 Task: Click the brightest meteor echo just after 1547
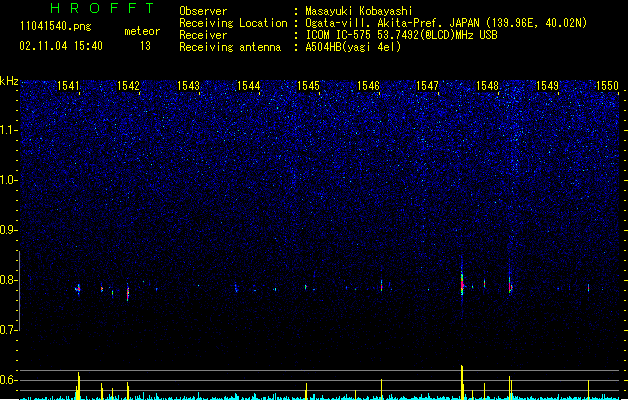[x=462, y=283]
